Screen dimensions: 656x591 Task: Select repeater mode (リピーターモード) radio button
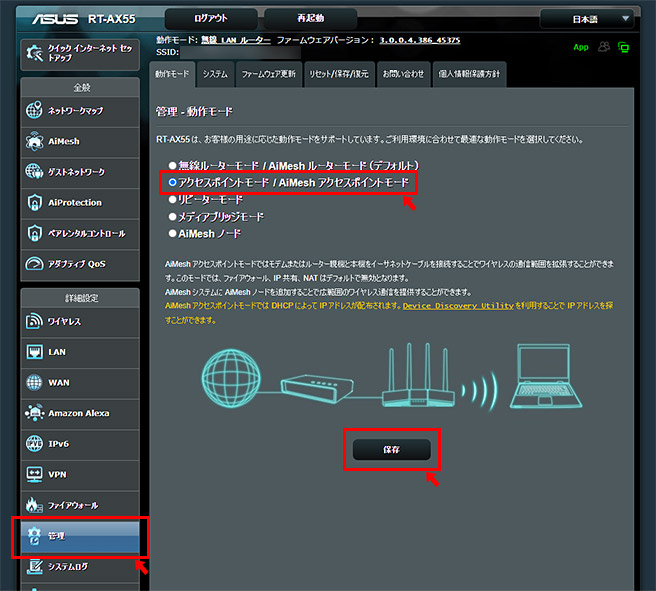coord(172,200)
